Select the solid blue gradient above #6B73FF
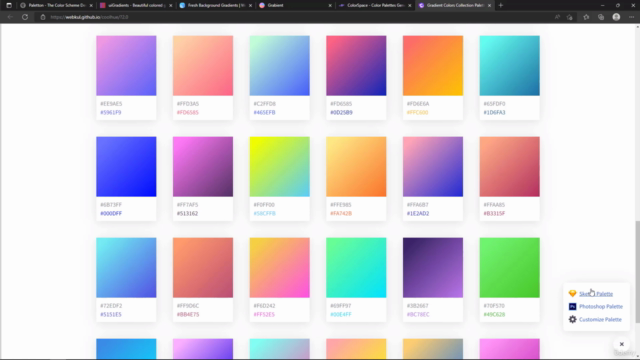Viewport: 640px width, 360px height. point(126,167)
